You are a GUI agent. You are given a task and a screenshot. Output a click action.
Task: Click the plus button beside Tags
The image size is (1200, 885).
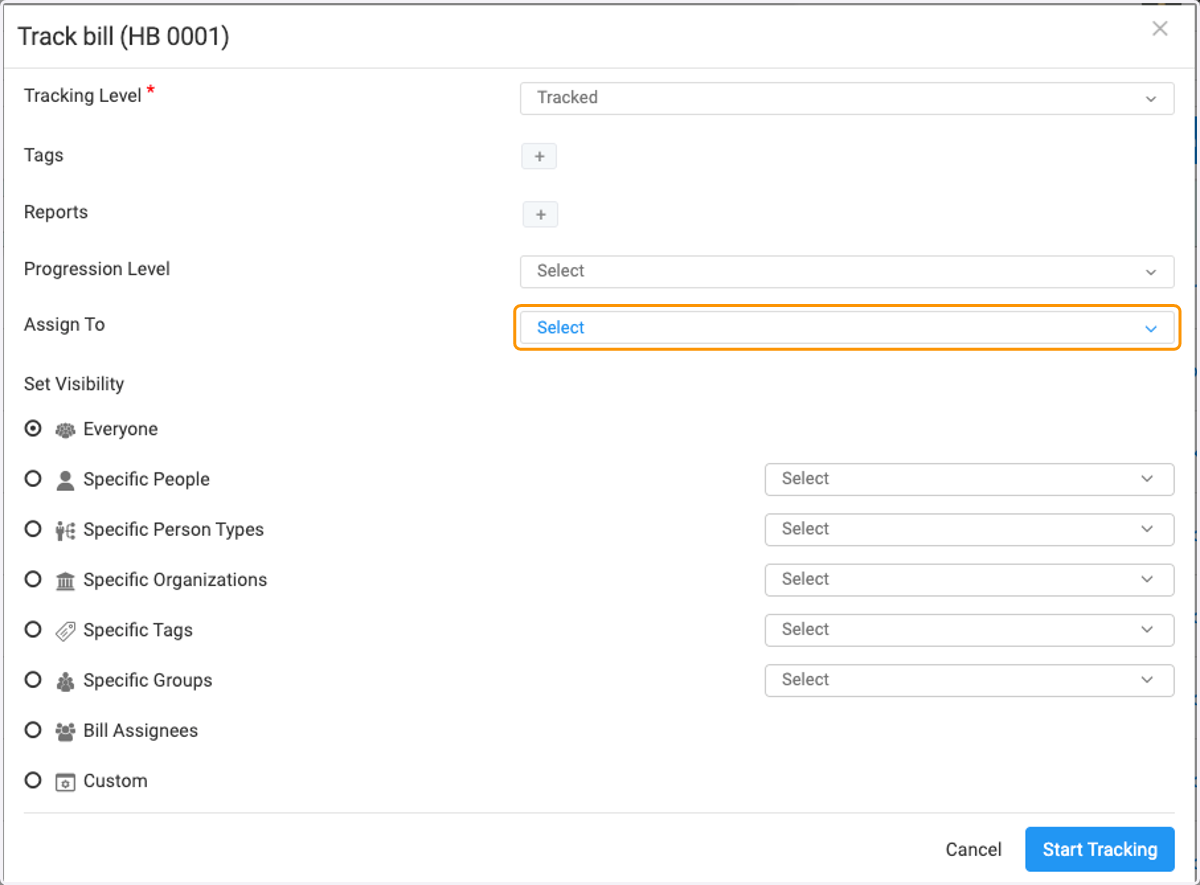click(539, 156)
